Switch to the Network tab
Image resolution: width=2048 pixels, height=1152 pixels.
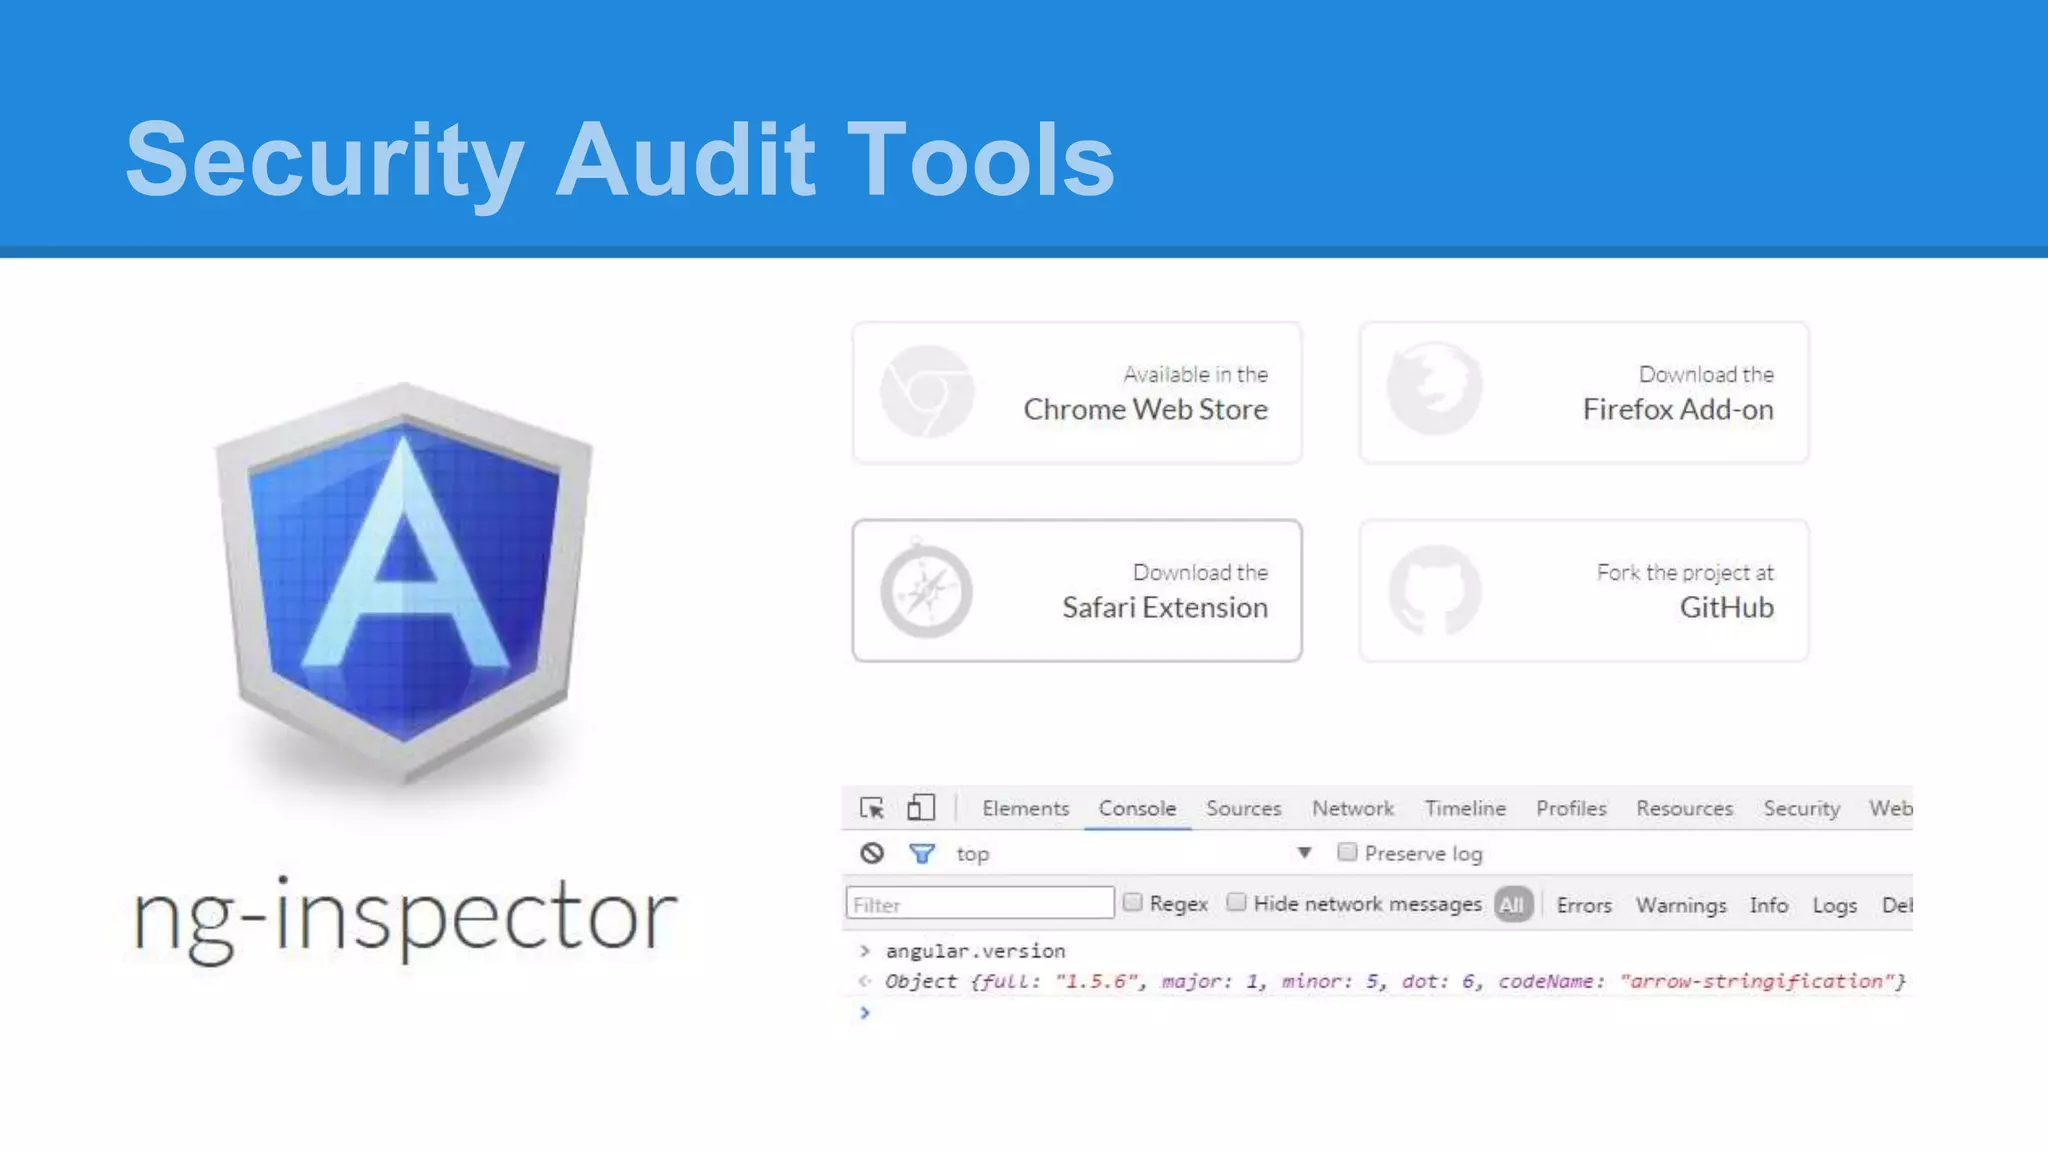coord(1352,808)
